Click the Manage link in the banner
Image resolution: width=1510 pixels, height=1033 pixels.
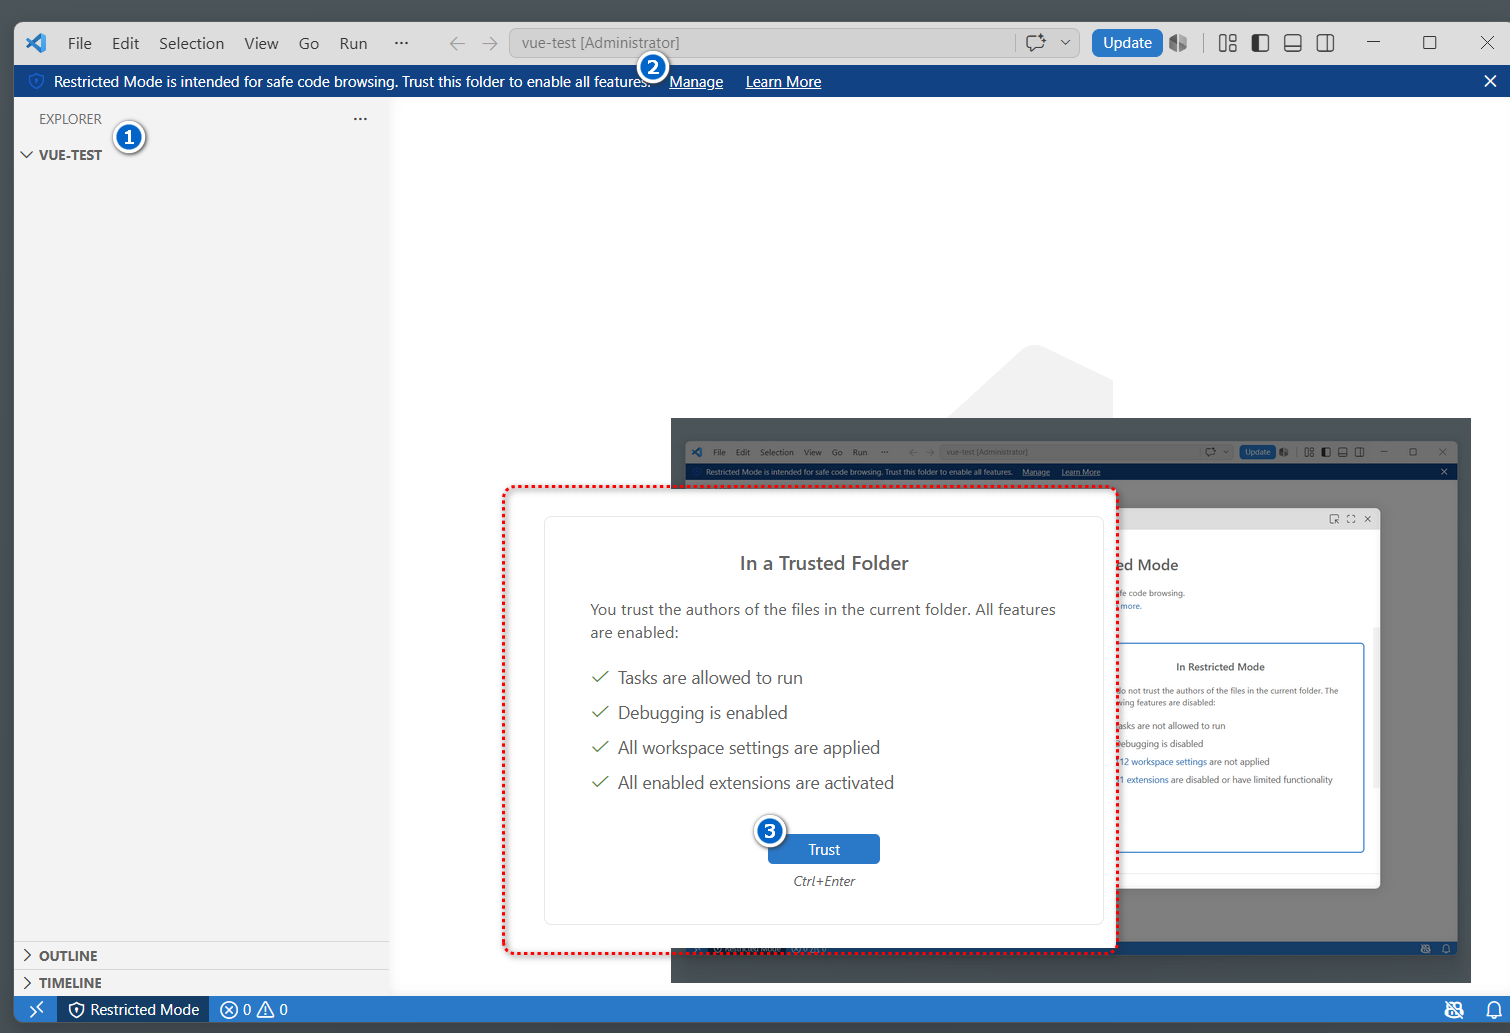click(x=696, y=82)
